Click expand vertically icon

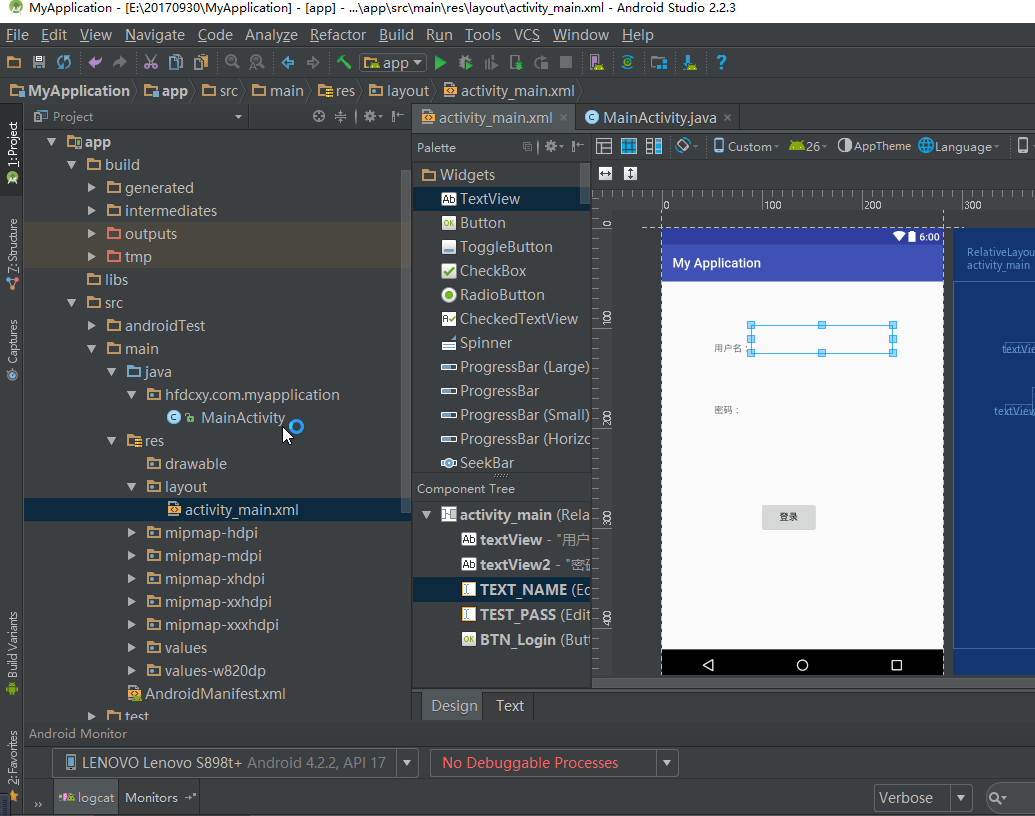(x=630, y=174)
